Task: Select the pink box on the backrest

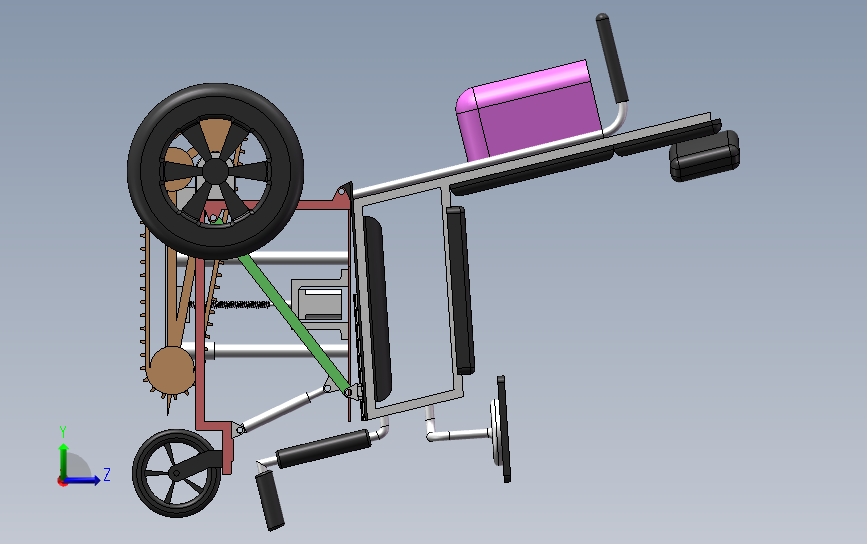Action: click(x=528, y=111)
